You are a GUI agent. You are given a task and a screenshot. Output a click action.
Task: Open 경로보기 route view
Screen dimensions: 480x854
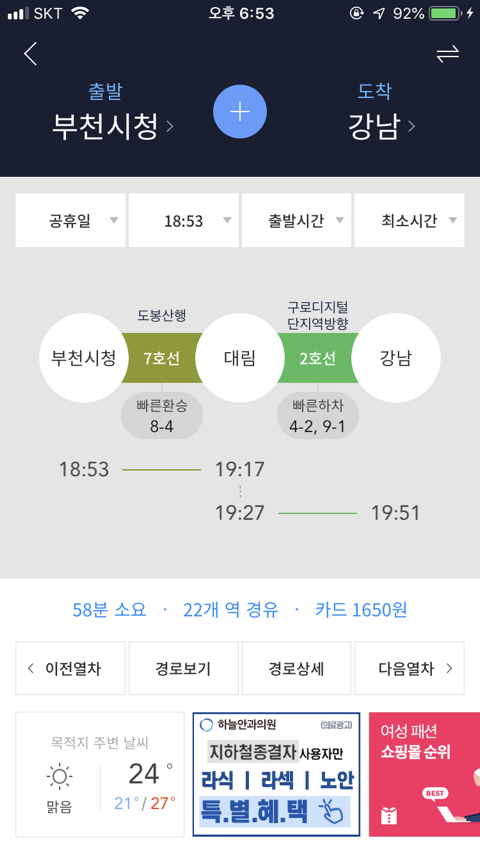point(184,668)
